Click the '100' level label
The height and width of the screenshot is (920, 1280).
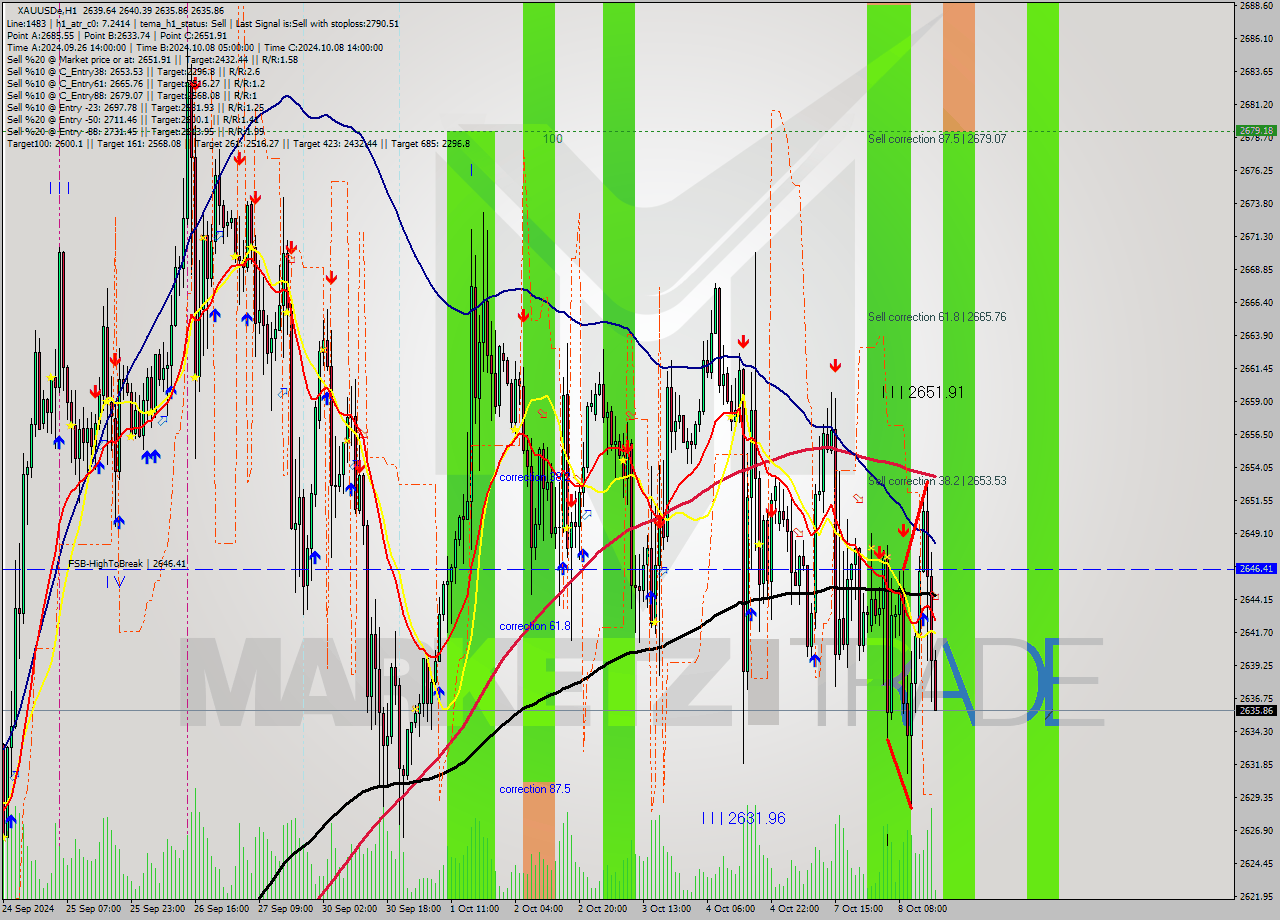tap(552, 139)
